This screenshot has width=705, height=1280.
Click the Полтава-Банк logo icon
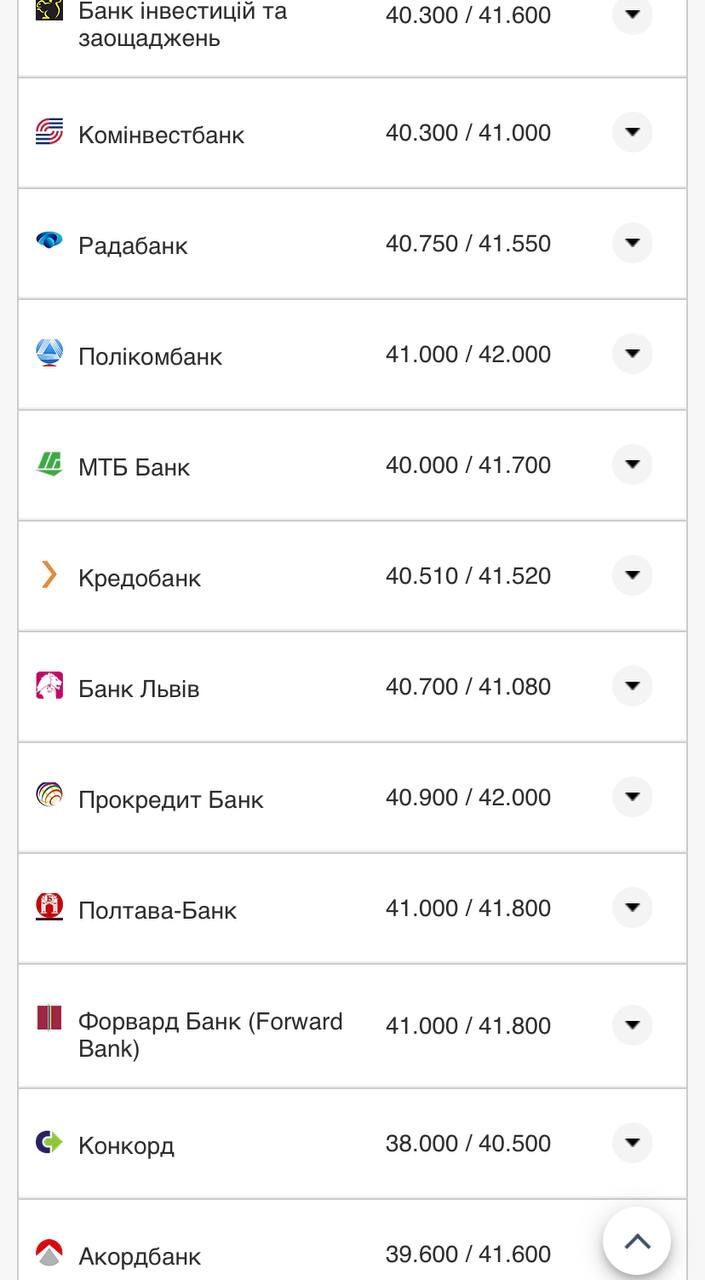point(49,907)
